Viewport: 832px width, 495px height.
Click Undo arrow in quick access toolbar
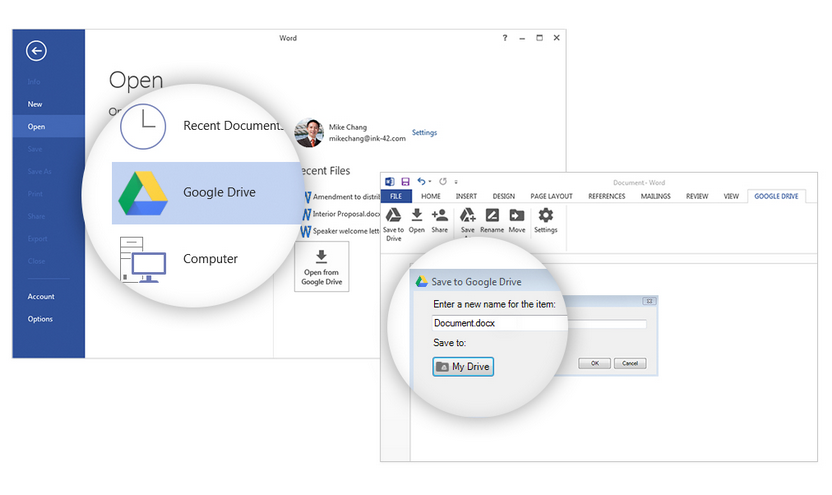tap(421, 181)
